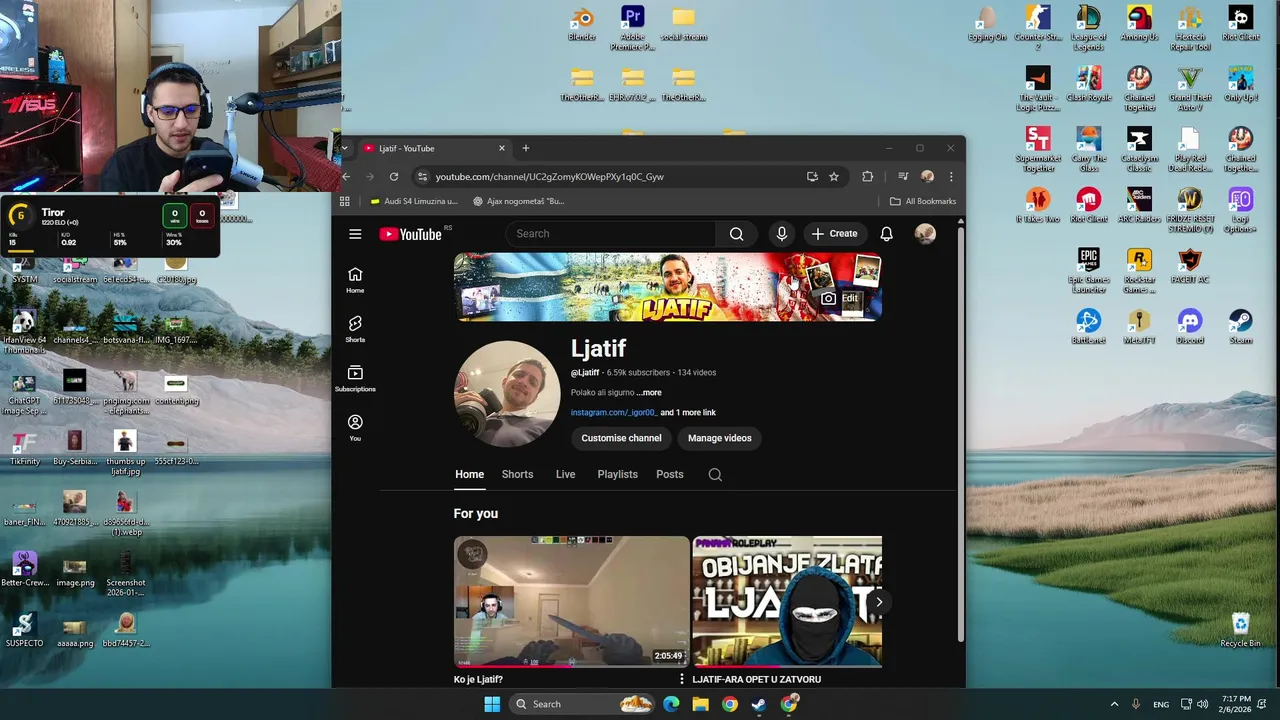Viewport: 1280px width, 720px height.
Task: Open a new Chrome tab
Action: click(526, 148)
